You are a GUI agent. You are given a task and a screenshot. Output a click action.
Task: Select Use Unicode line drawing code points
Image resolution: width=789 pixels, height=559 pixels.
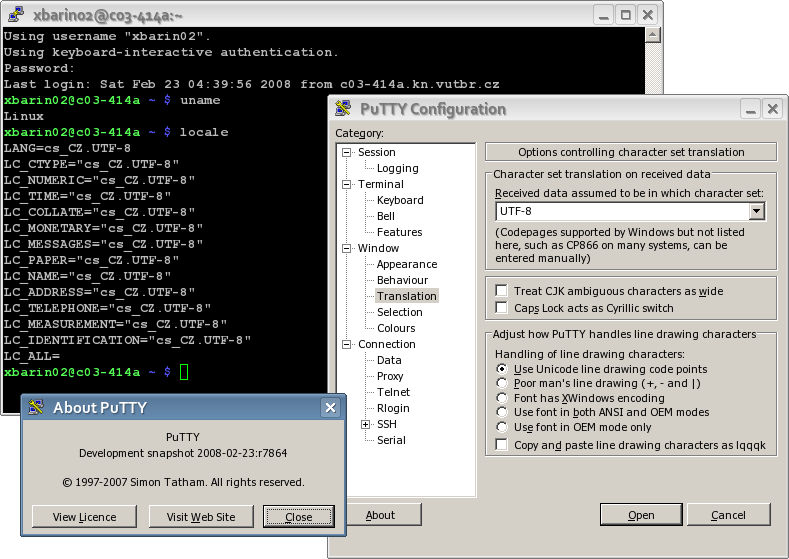coord(501,369)
